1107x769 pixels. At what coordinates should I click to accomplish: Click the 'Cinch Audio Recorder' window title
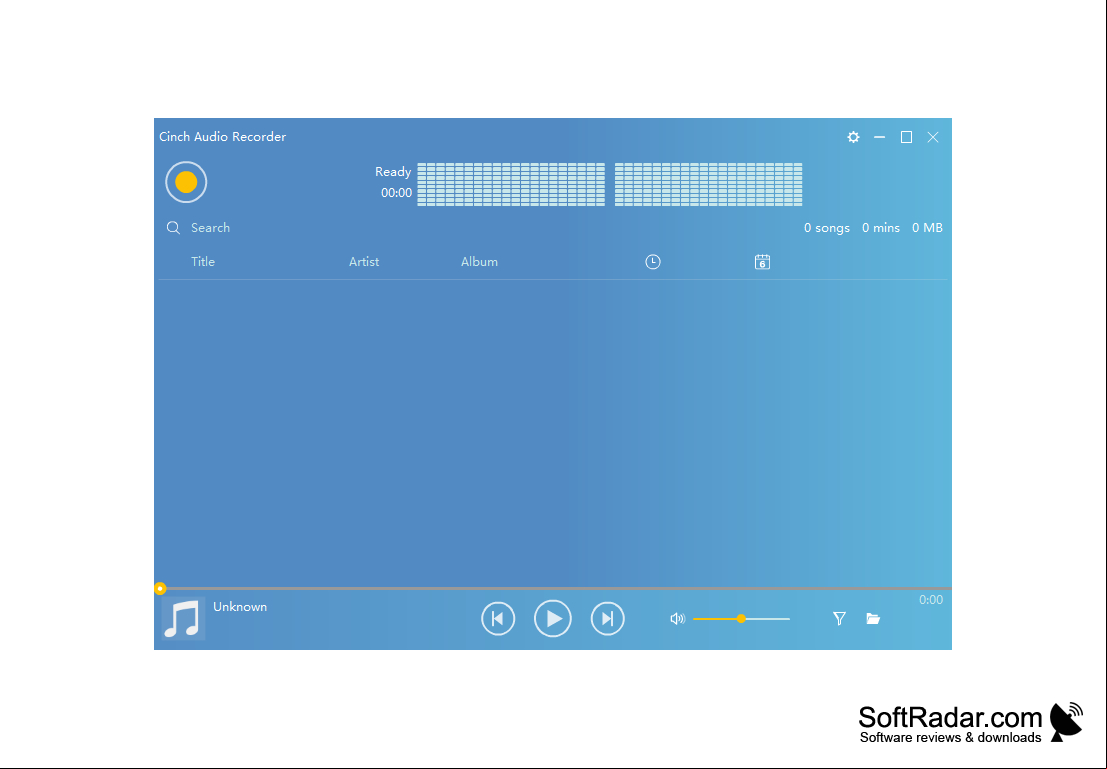coord(222,137)
